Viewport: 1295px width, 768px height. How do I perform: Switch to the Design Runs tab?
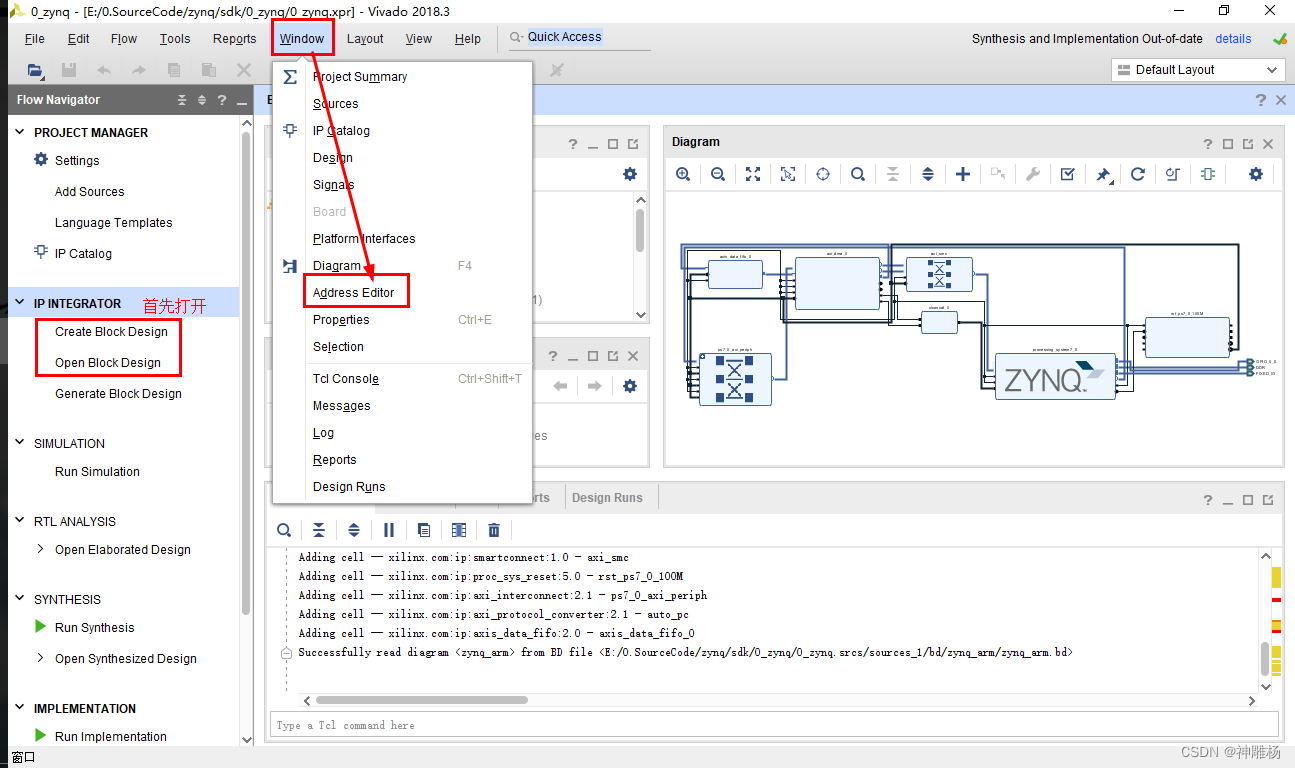click(610, 497)
